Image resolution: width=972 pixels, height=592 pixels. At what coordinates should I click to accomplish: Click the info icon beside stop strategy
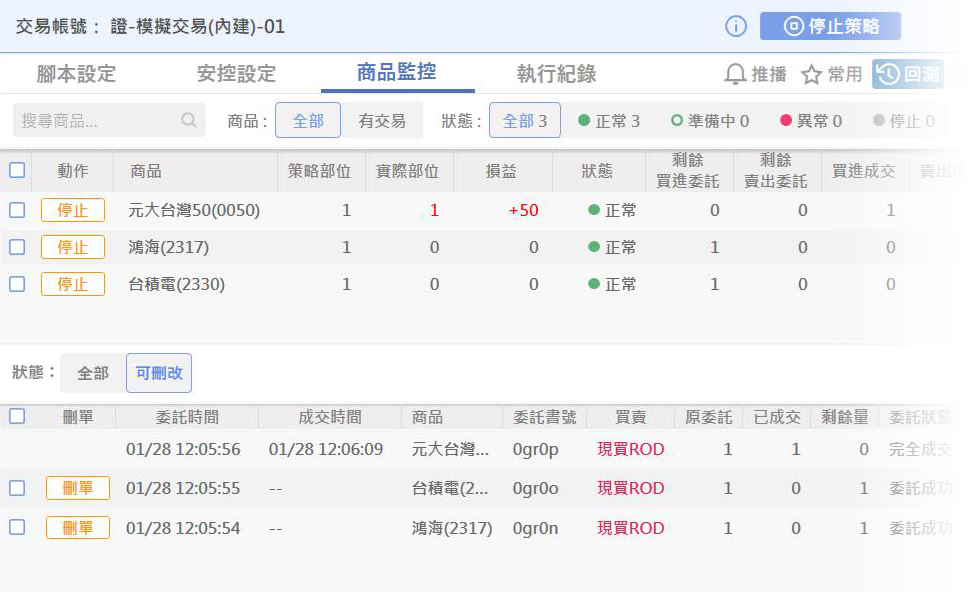tap(736, 27)
